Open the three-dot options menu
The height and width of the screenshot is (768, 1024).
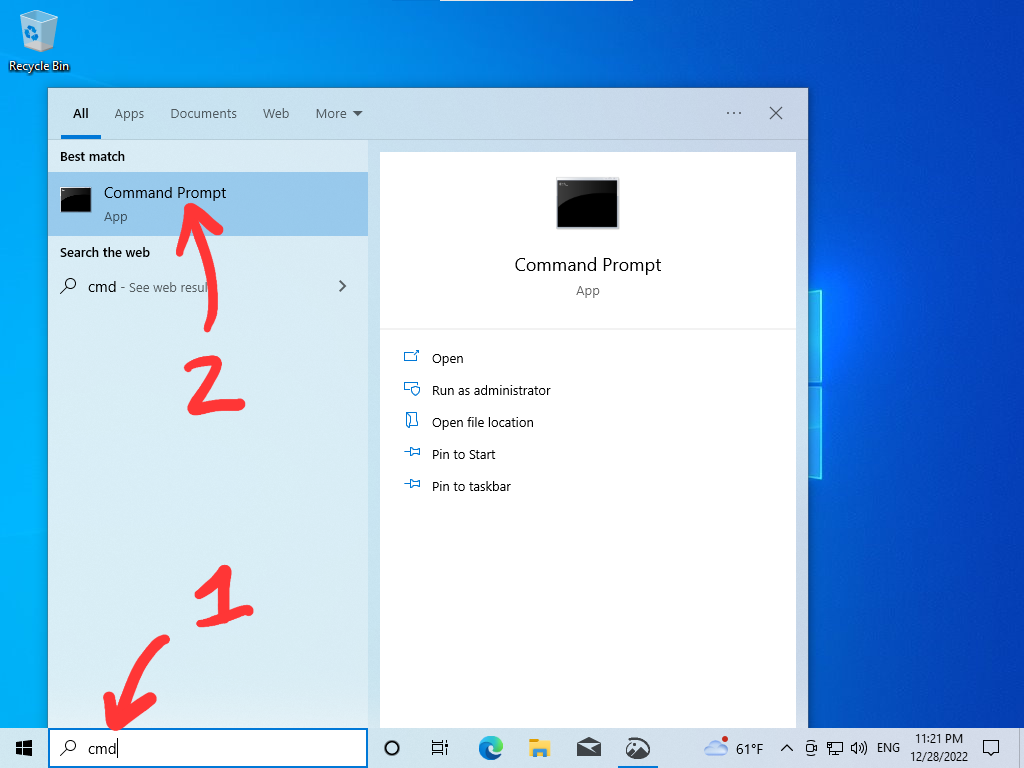click(734, 113)
